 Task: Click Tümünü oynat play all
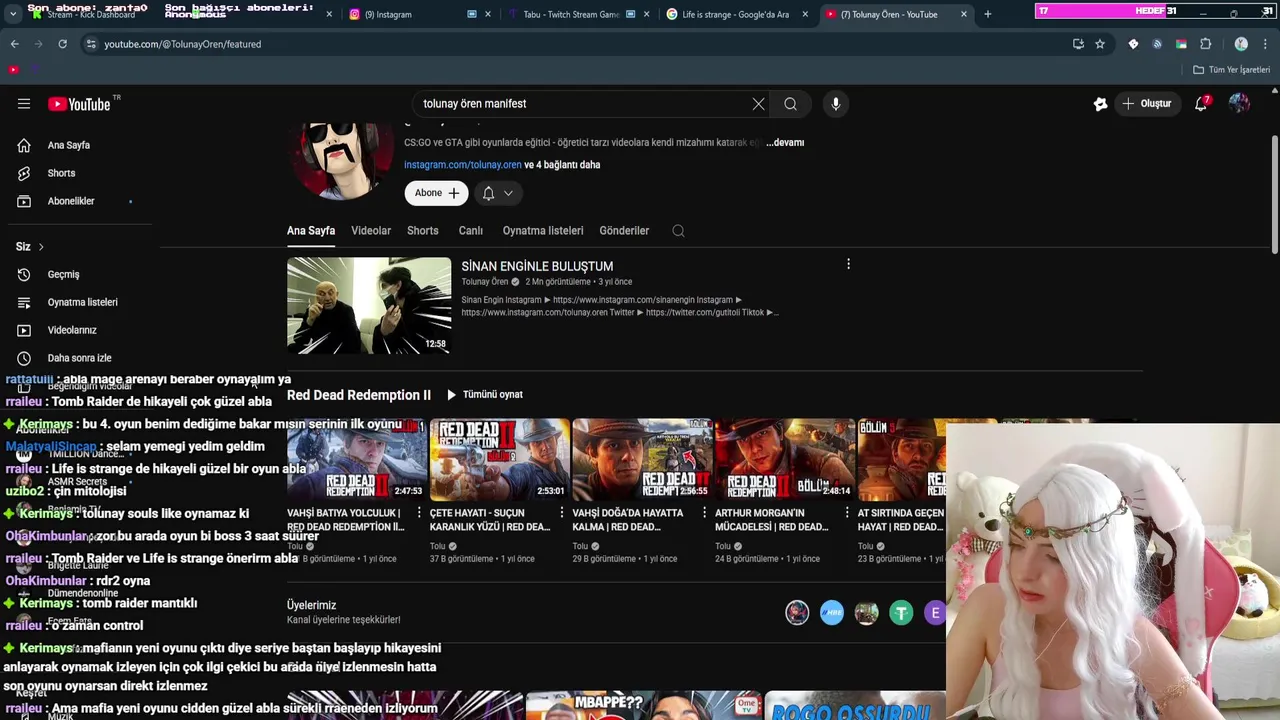(485, 395)
